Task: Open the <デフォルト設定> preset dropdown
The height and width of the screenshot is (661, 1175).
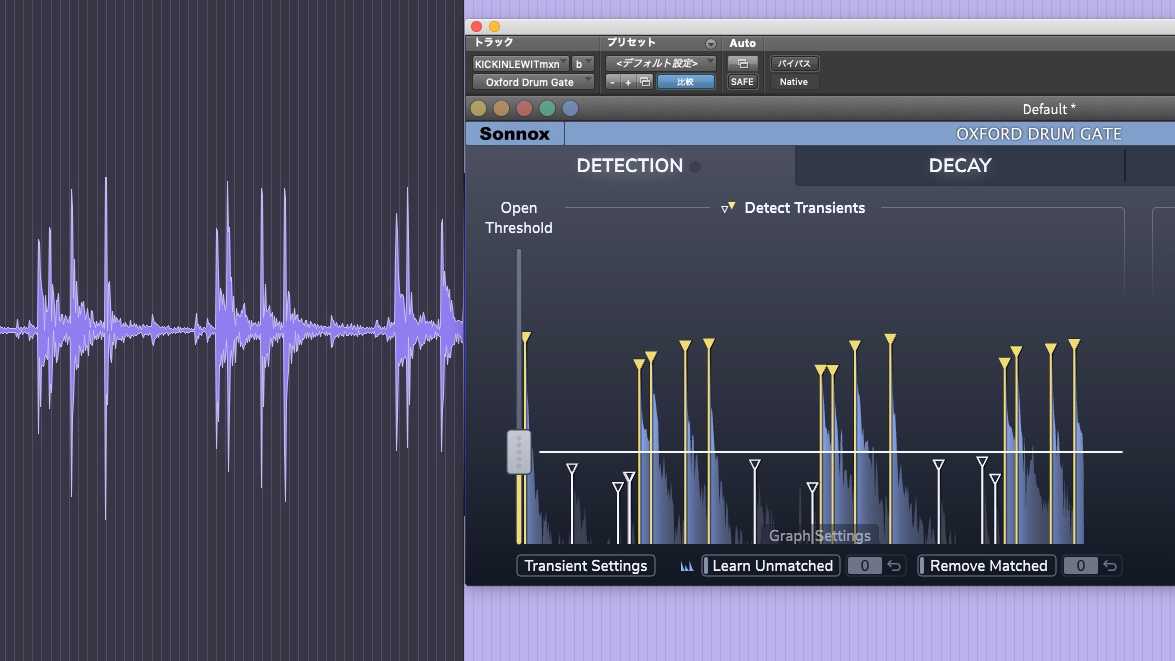Action: pyautogui.click(x=661, y=64)
